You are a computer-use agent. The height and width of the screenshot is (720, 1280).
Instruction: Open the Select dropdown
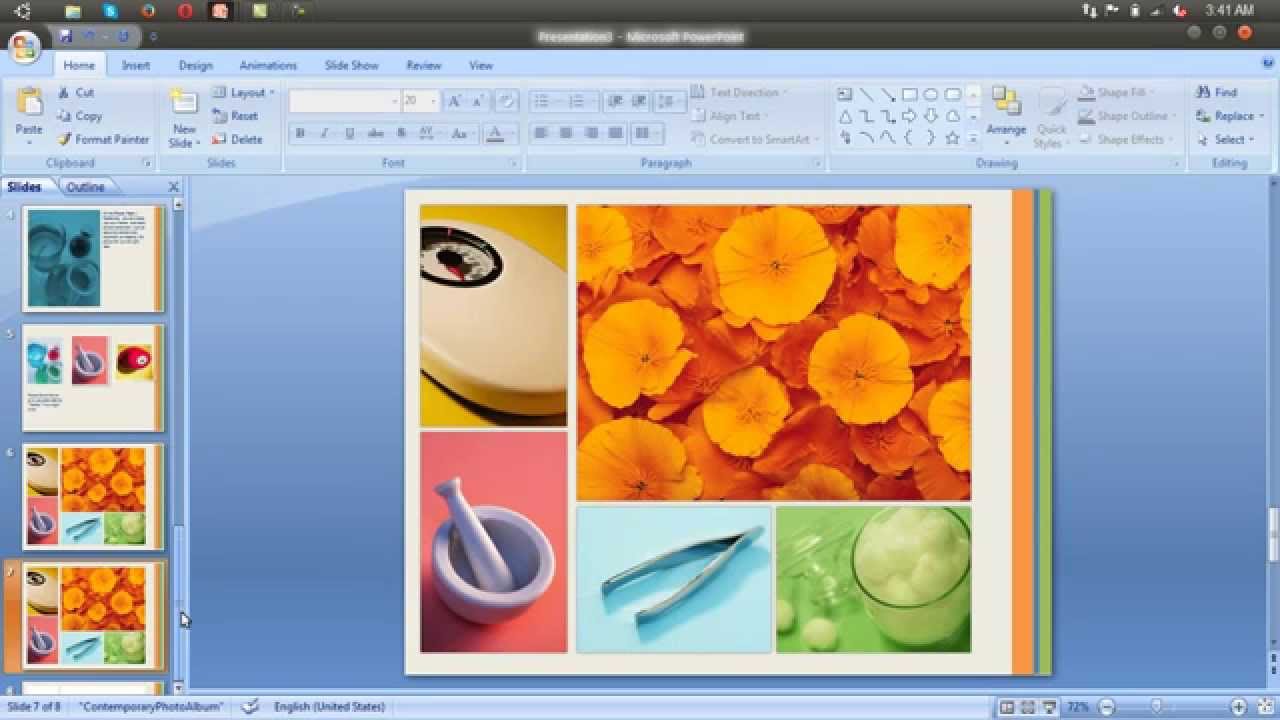coord(1225,140)
